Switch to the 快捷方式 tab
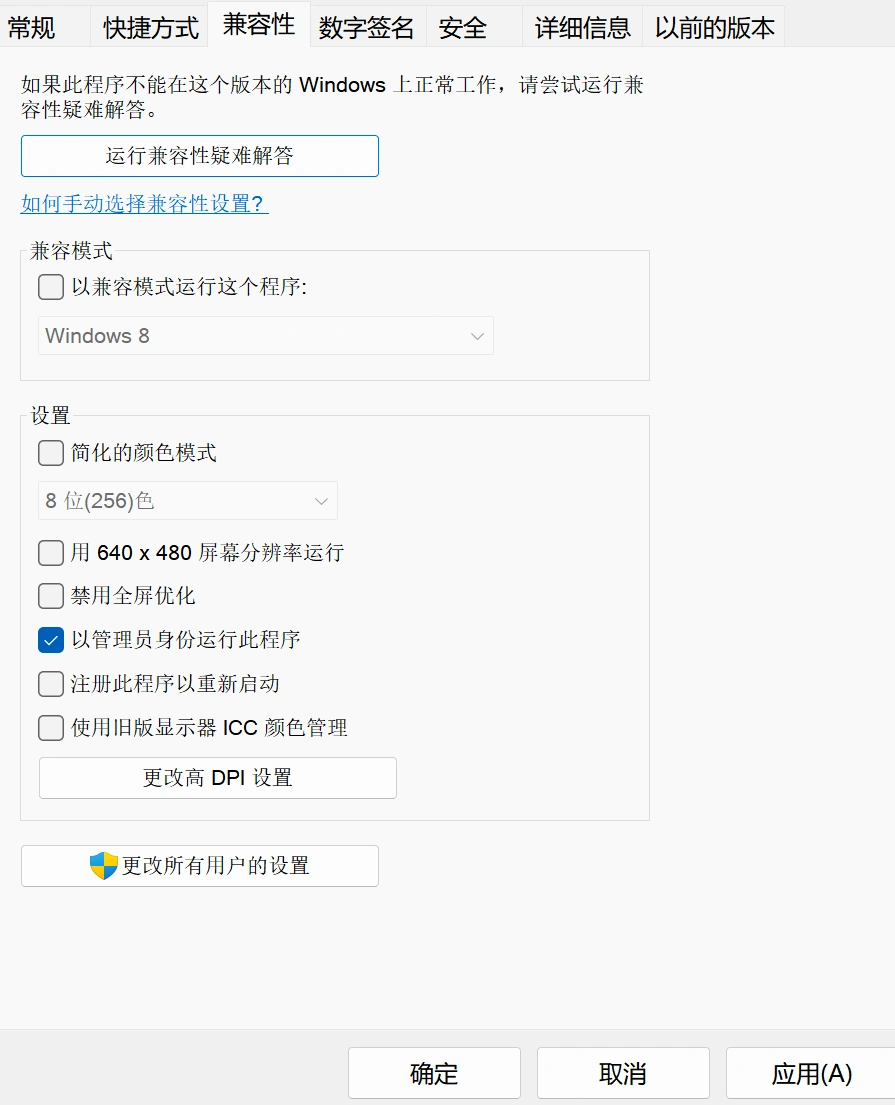Image resolution: width=895 pixels, height=1105 pixels. [x=148, y=28]
